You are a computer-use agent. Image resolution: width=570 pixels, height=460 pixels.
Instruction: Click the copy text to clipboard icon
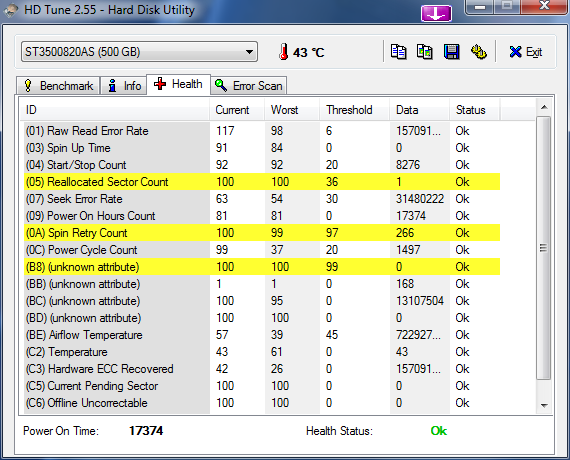tap(398, 52)
